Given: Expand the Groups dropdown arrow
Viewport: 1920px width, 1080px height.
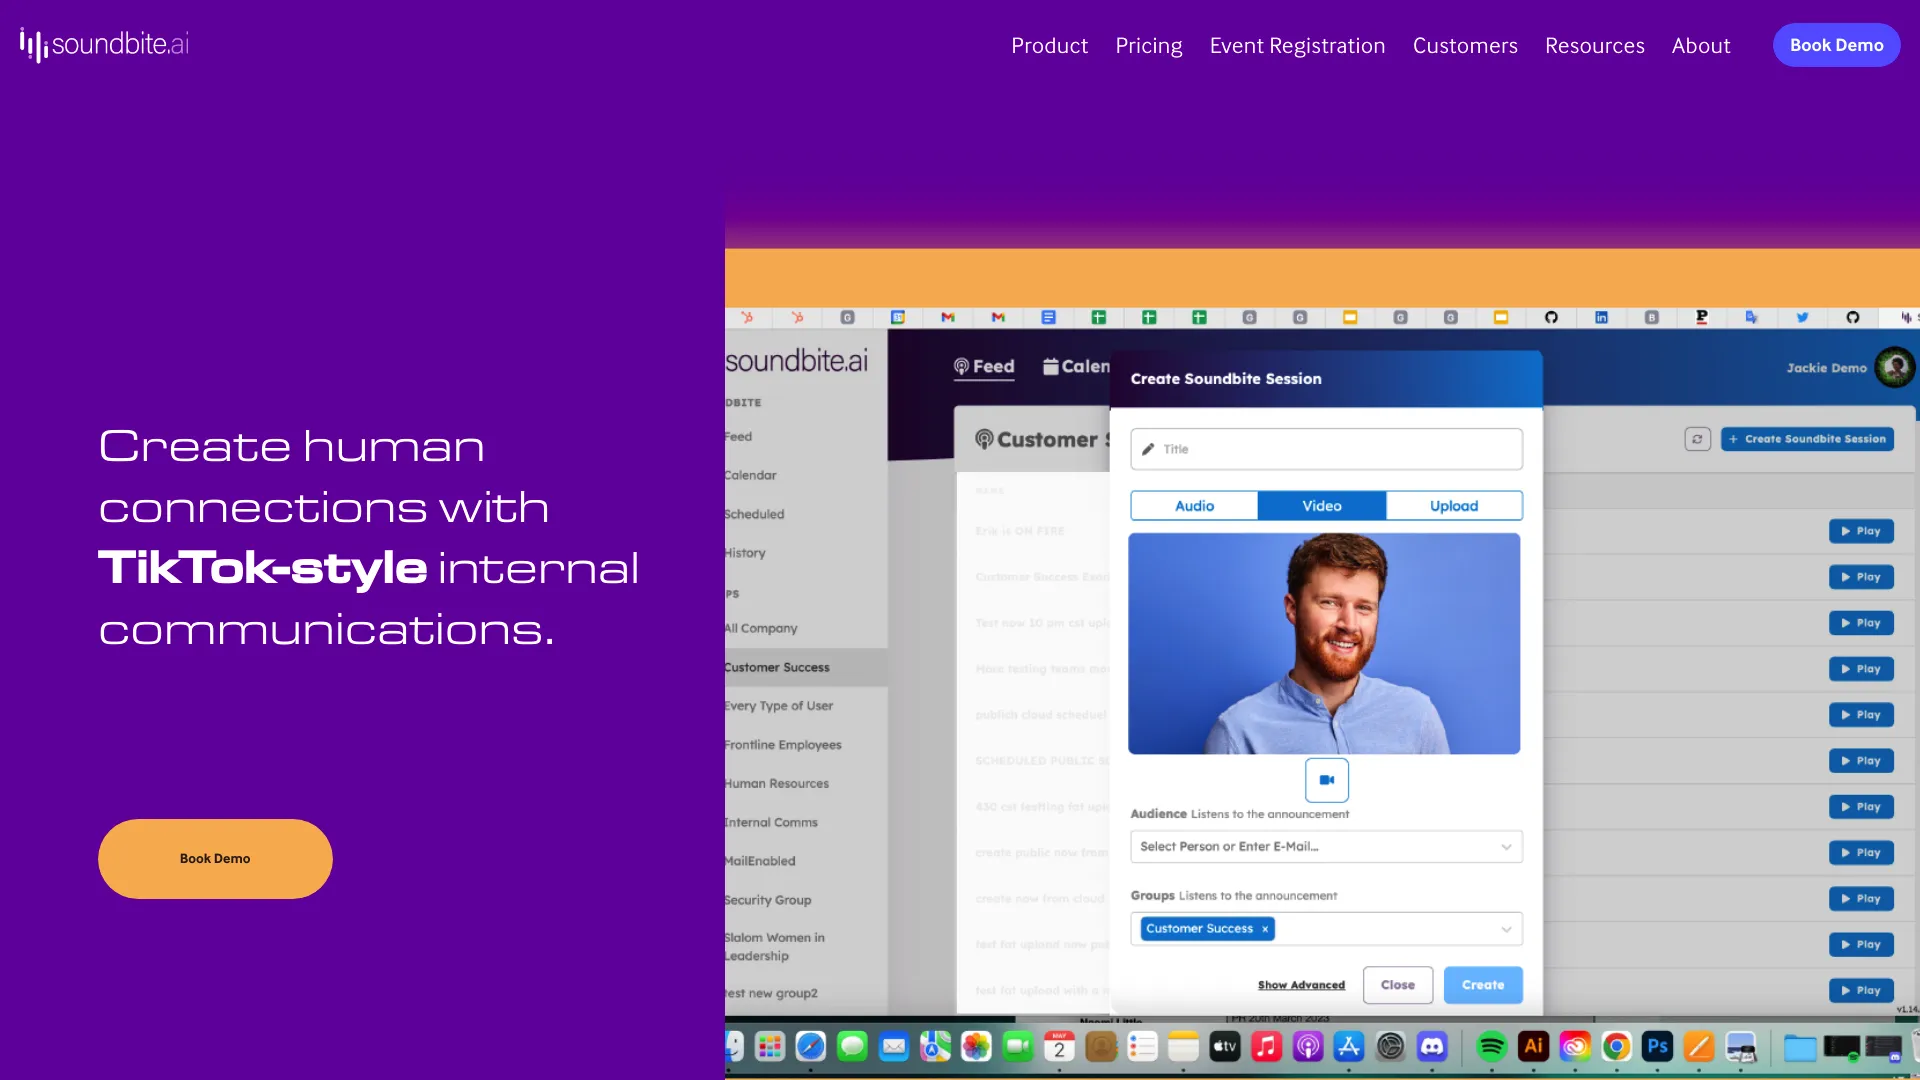Looking at the screenshot, I should 1506,929.
